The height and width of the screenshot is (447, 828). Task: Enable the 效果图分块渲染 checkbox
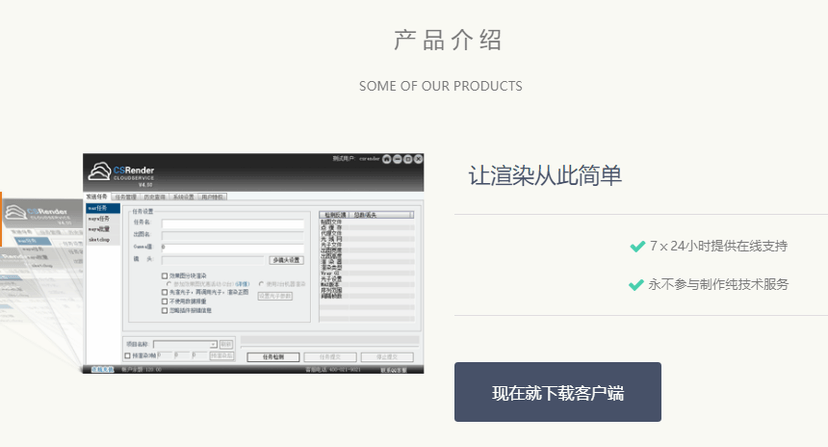click(165, 275)
